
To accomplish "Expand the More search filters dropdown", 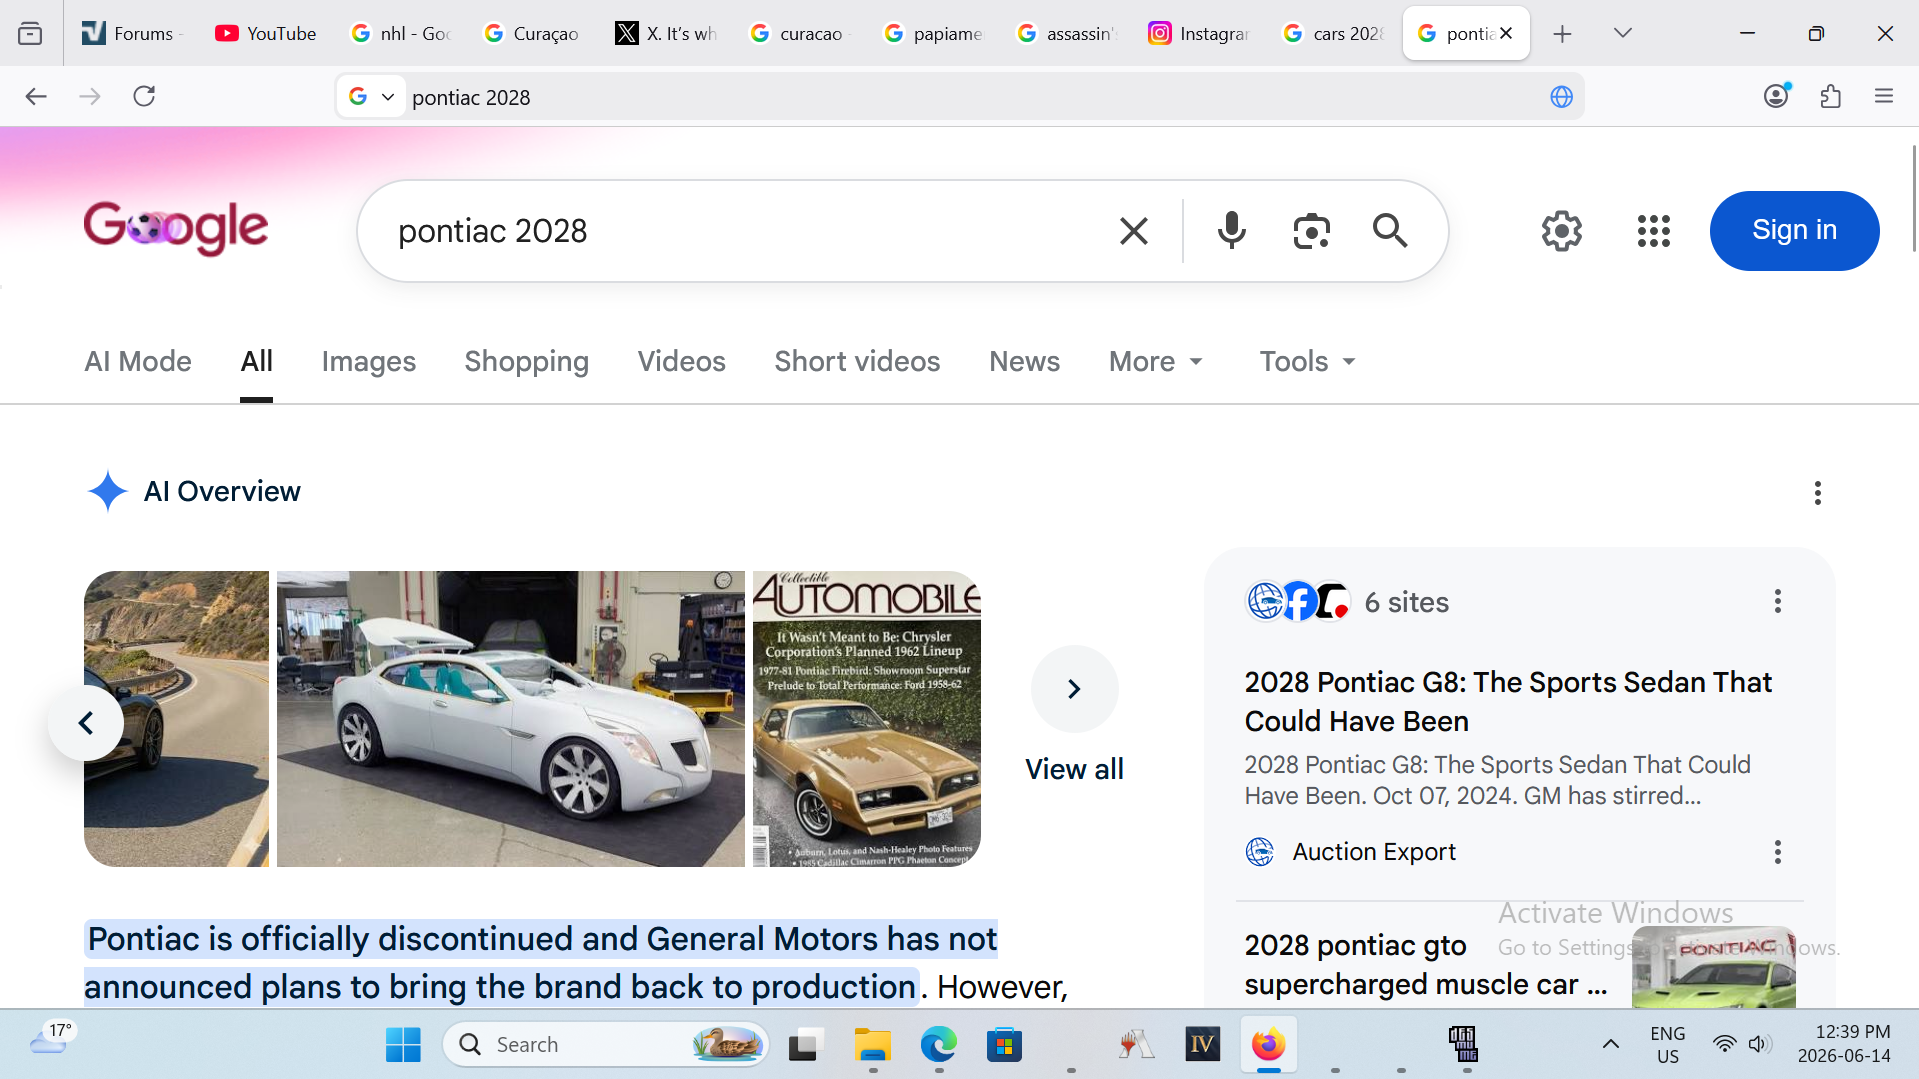I will tap(1155, 361).
